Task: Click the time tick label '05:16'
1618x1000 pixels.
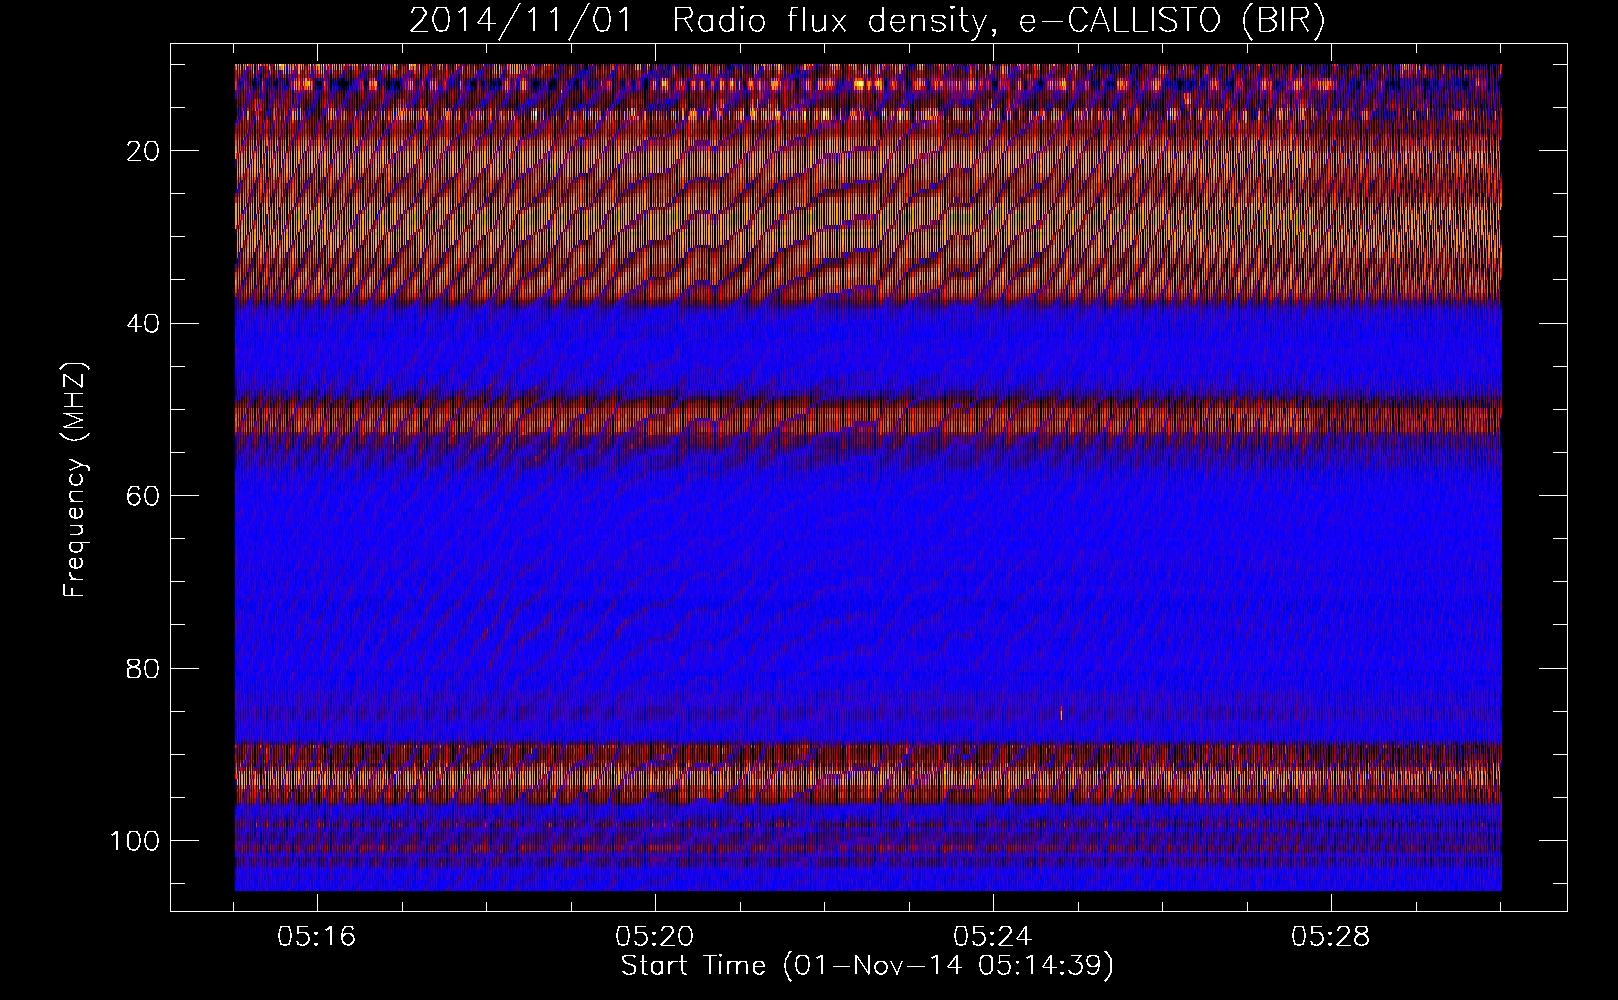Action: pos(317,938)
